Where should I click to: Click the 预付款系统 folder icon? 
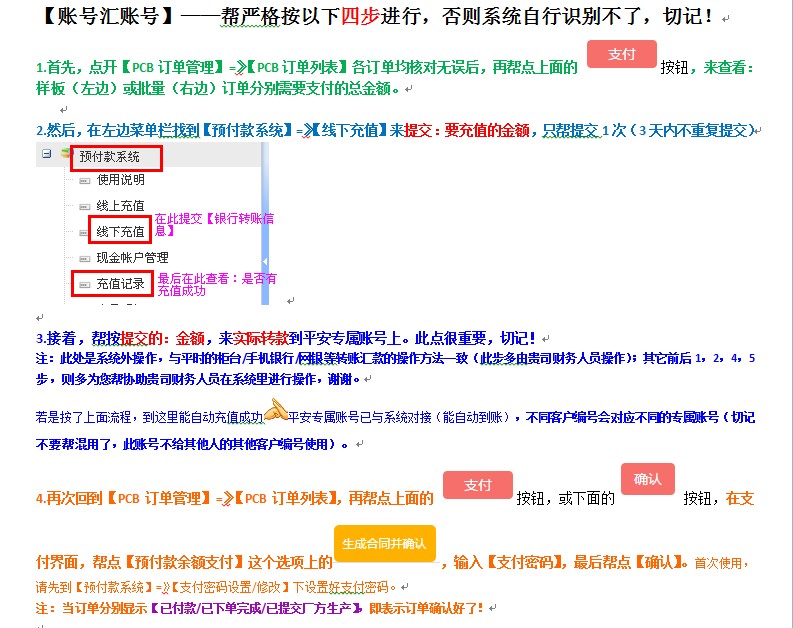click(x=66, y=155)
